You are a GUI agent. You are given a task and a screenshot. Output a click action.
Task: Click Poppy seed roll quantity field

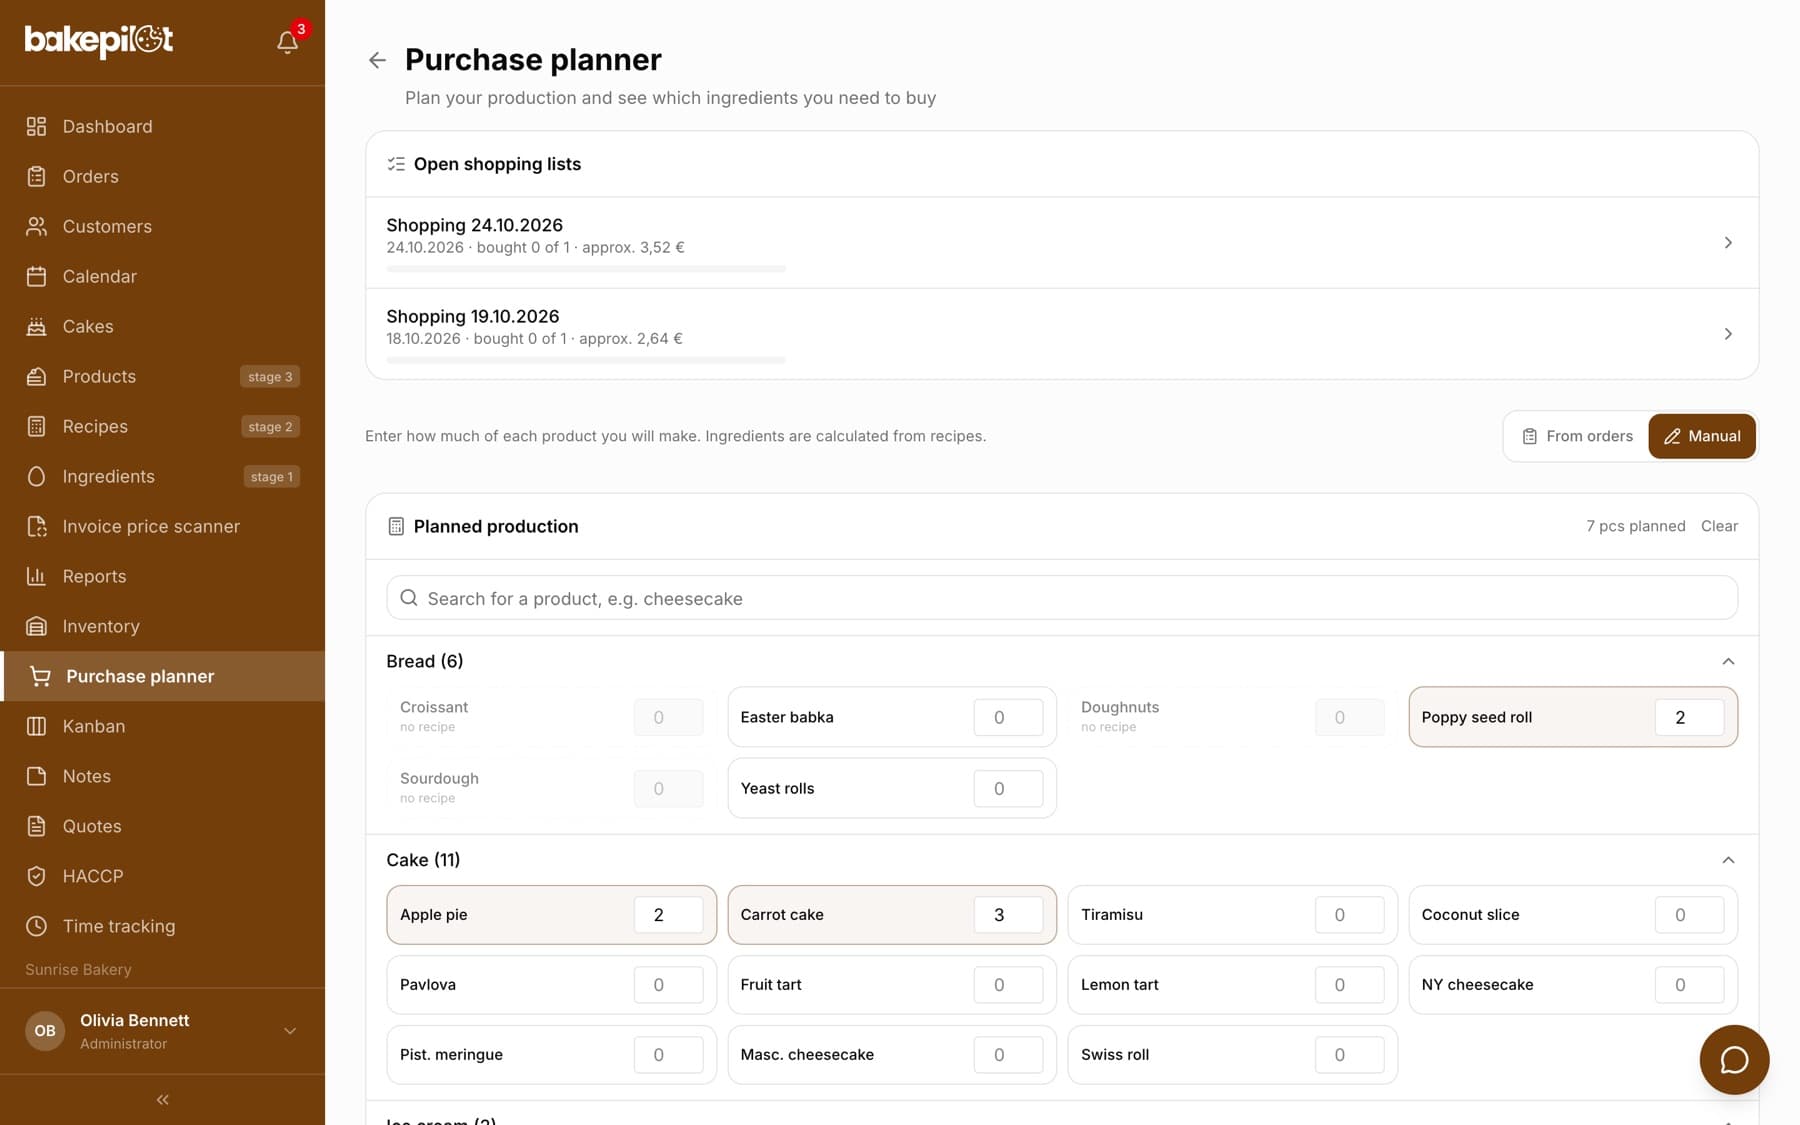(x=1689, y=717)
